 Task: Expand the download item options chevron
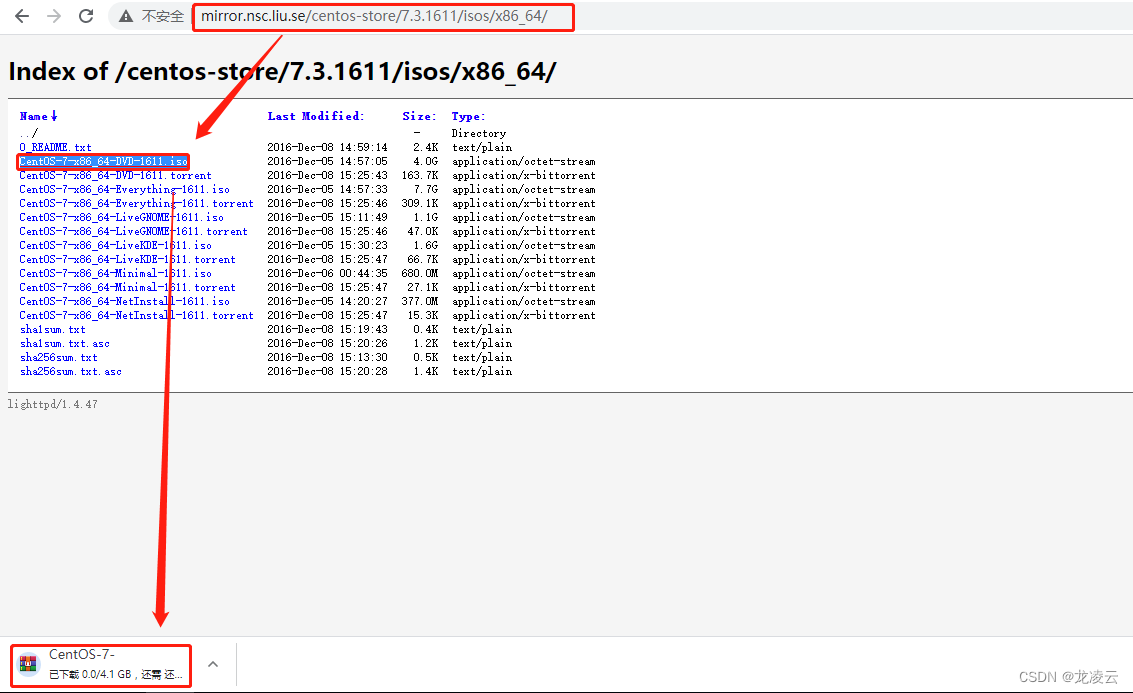pyautogui.click(x=212, y=663)
